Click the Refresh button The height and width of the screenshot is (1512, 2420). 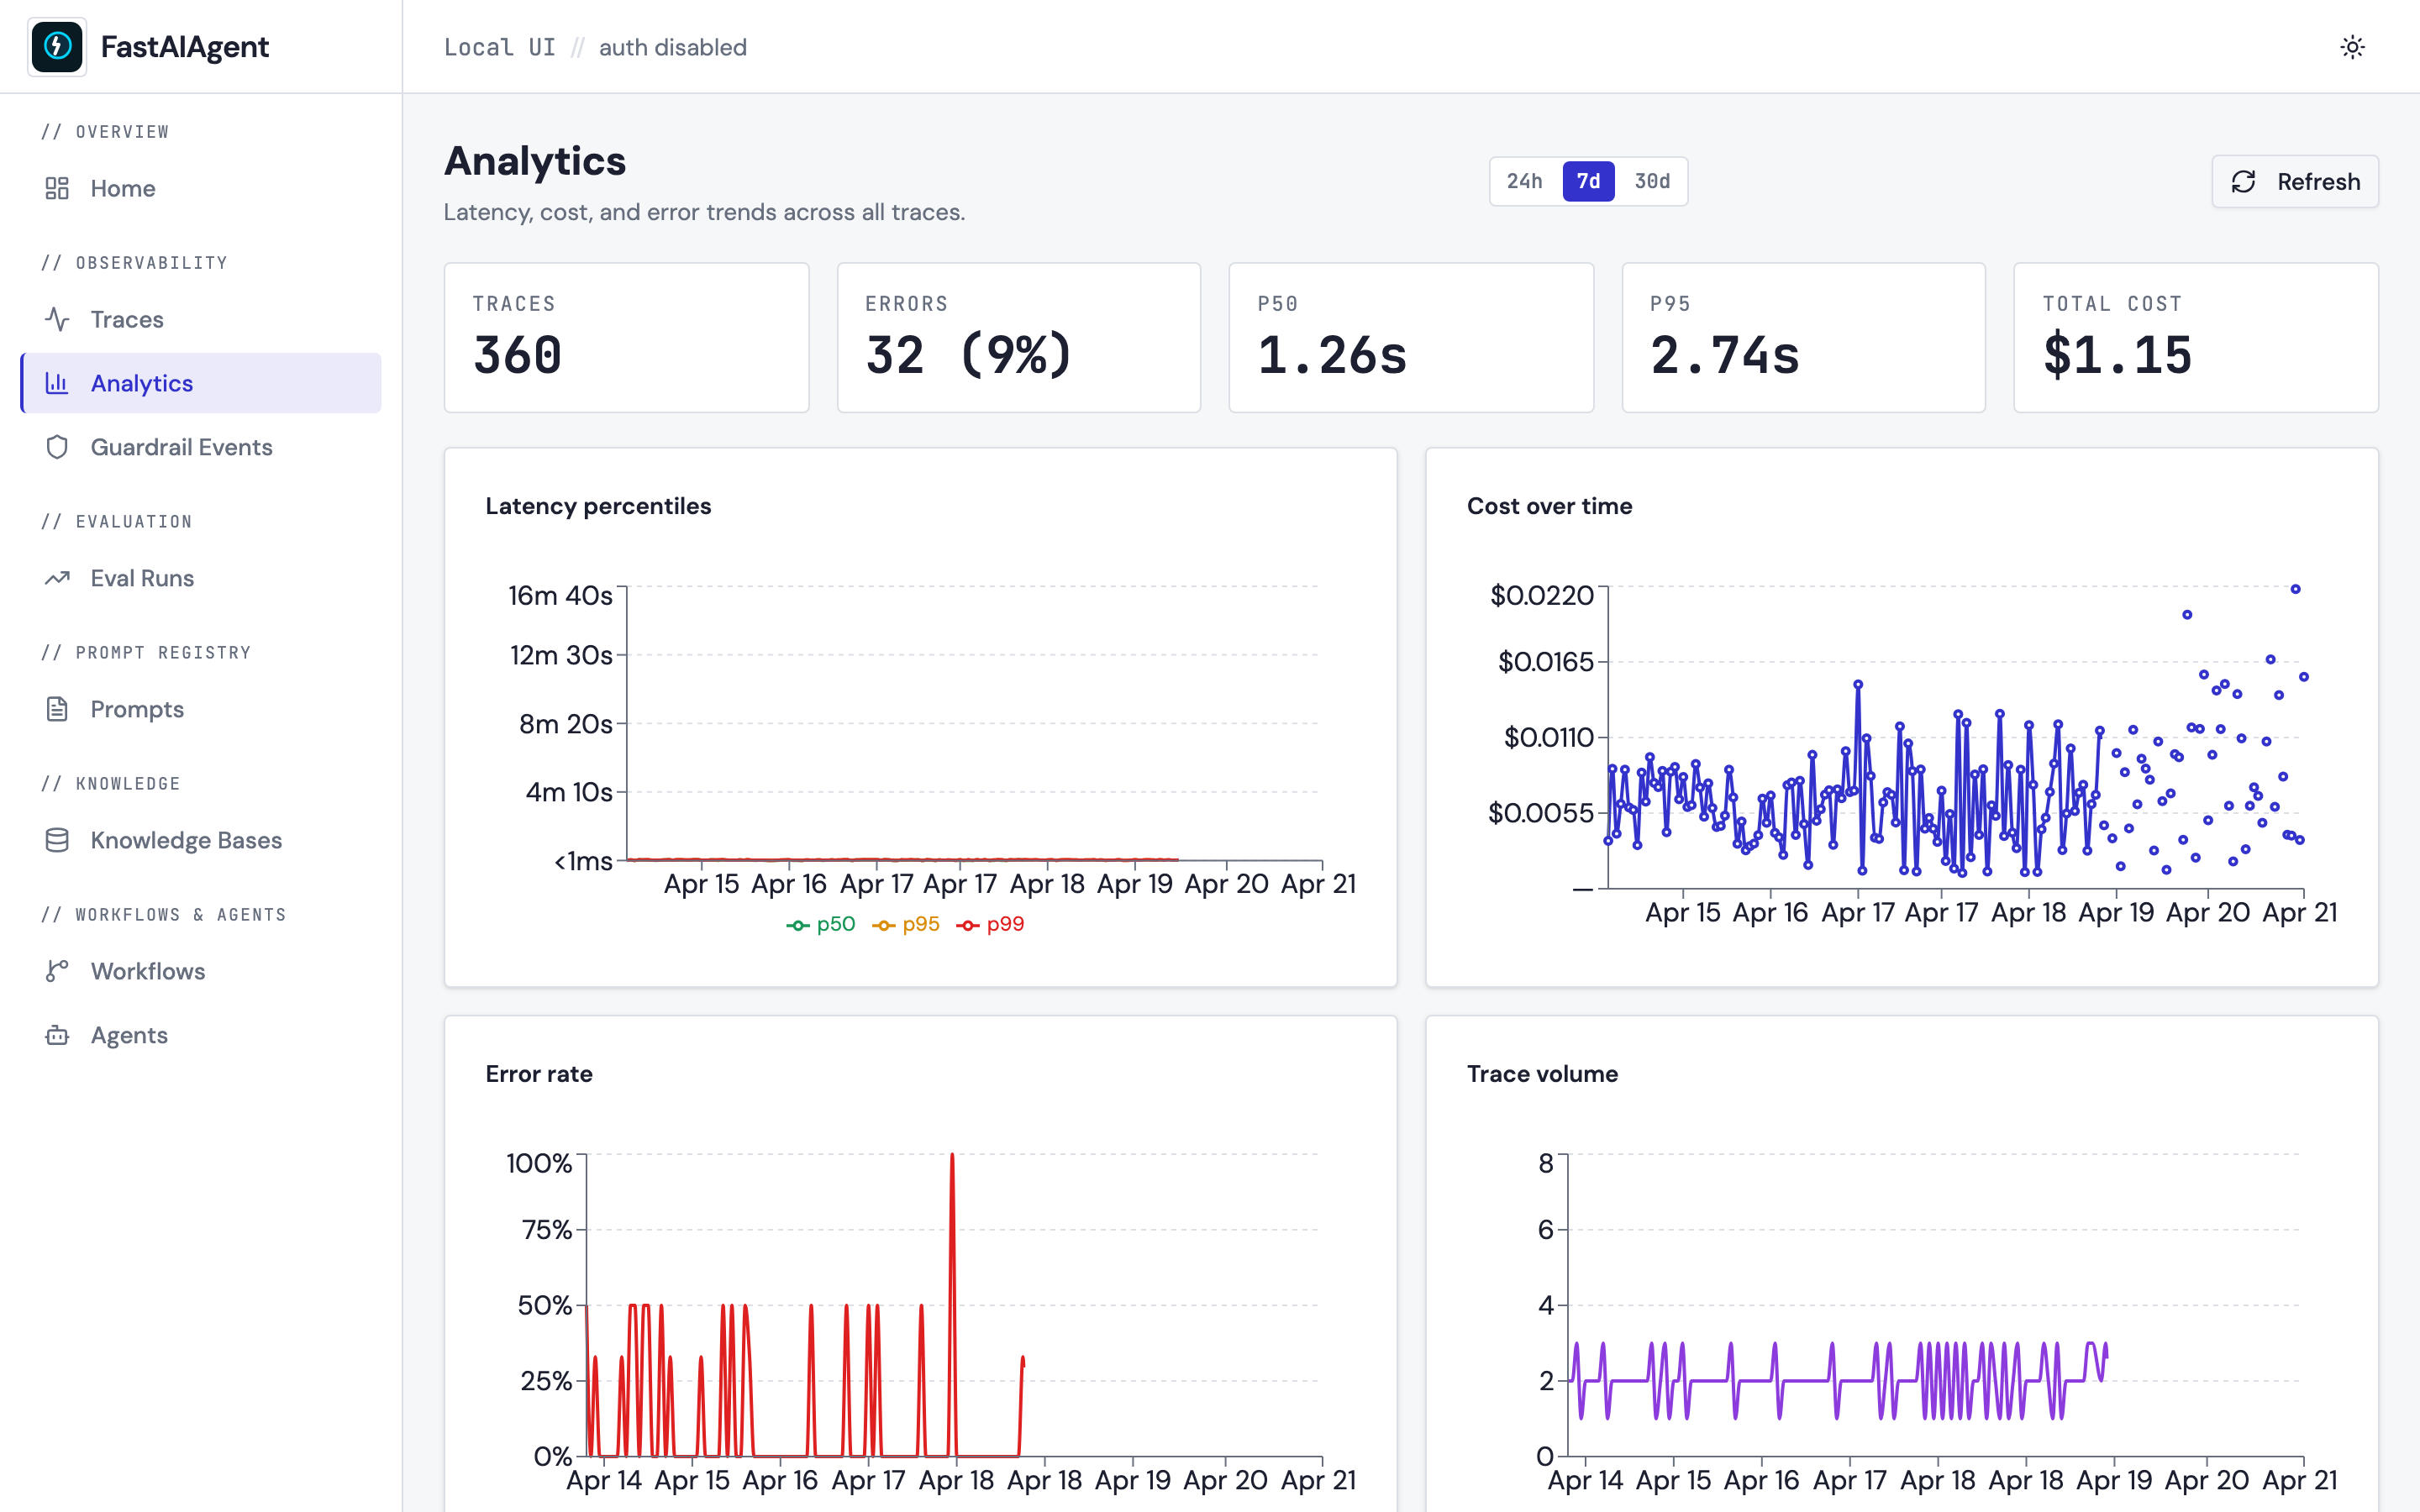tap(2295, 181)
